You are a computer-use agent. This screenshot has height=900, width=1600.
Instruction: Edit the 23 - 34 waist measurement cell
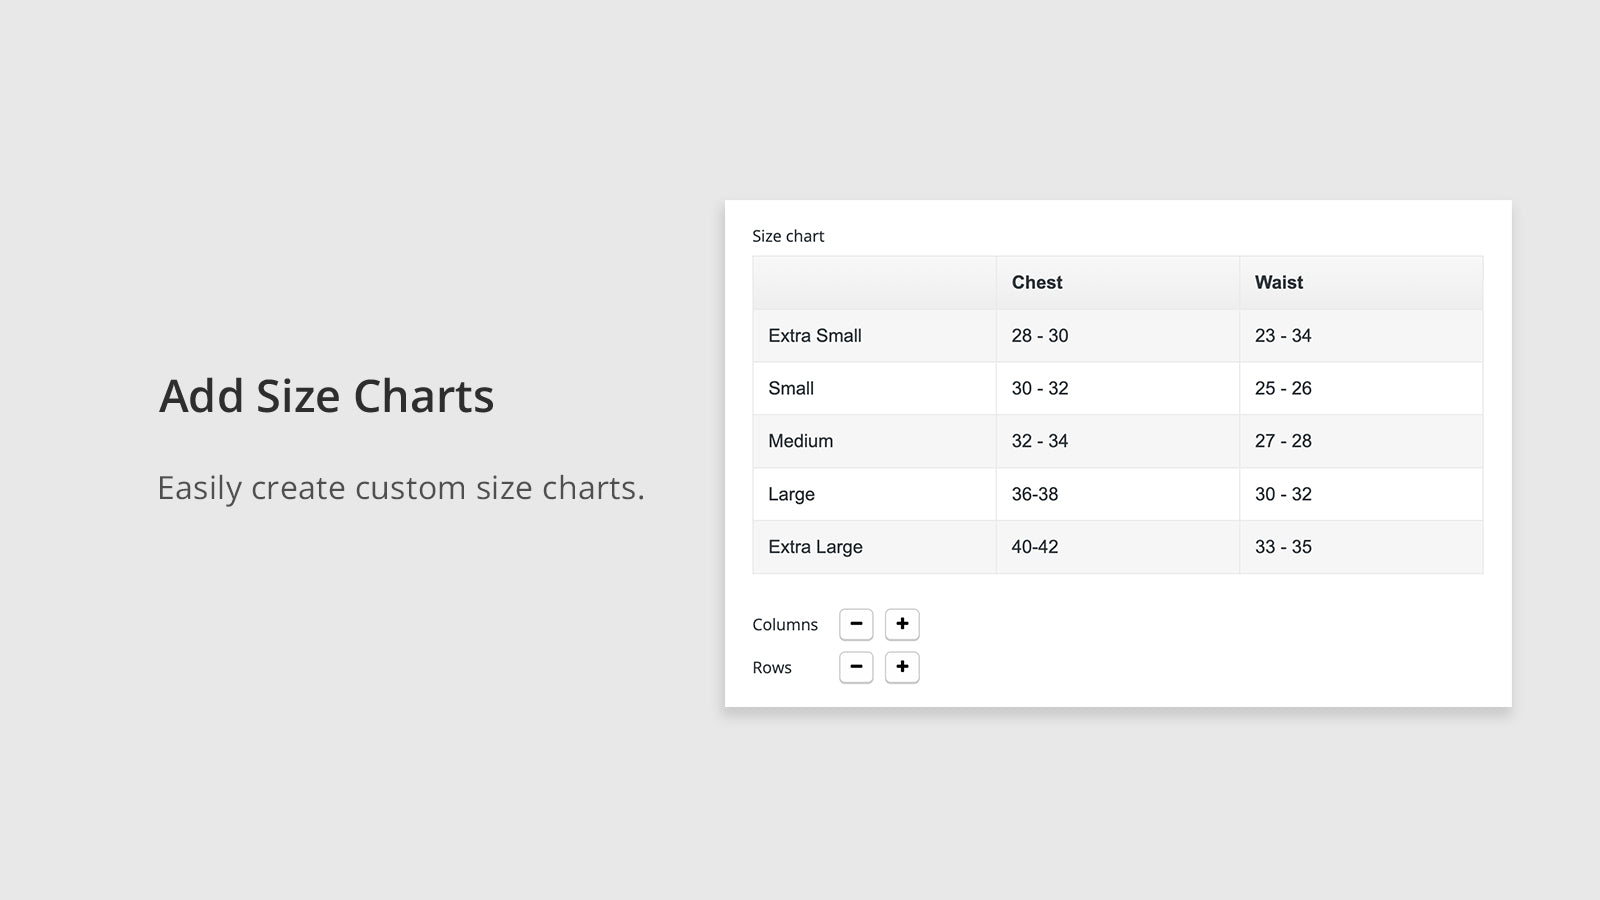click(x=1283, y=335)
